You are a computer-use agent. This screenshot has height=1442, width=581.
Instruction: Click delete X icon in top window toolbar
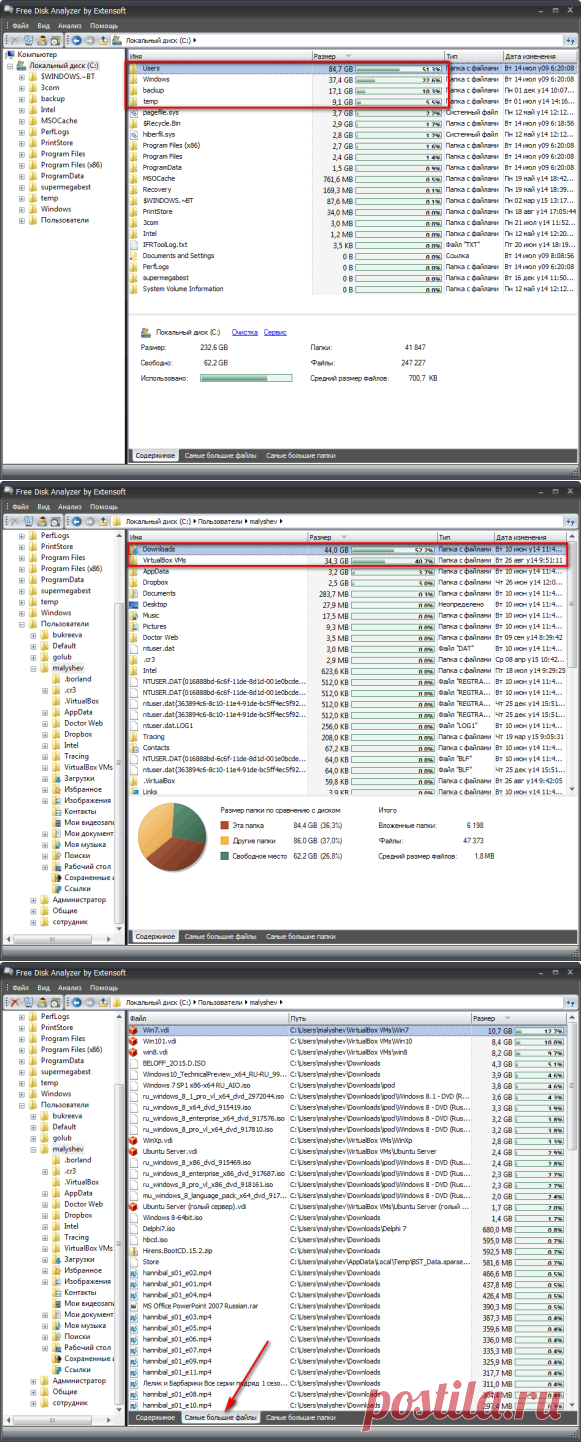(x=16, y=40)
